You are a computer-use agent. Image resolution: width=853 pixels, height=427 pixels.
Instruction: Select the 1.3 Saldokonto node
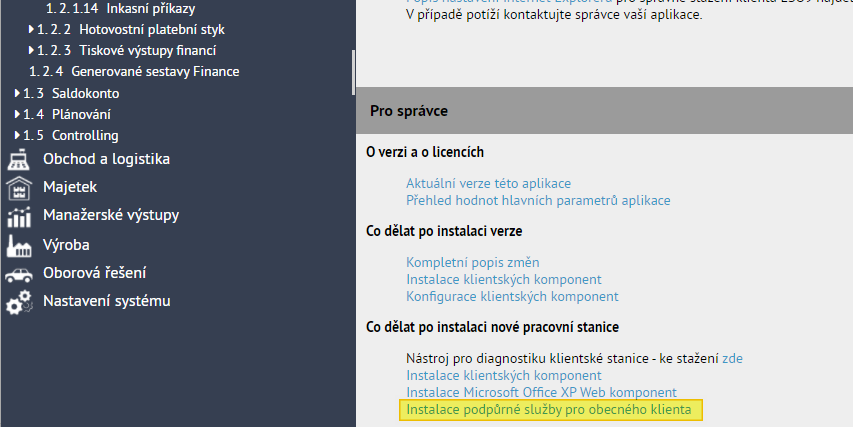pyautogui.click(x=71, y=93)
